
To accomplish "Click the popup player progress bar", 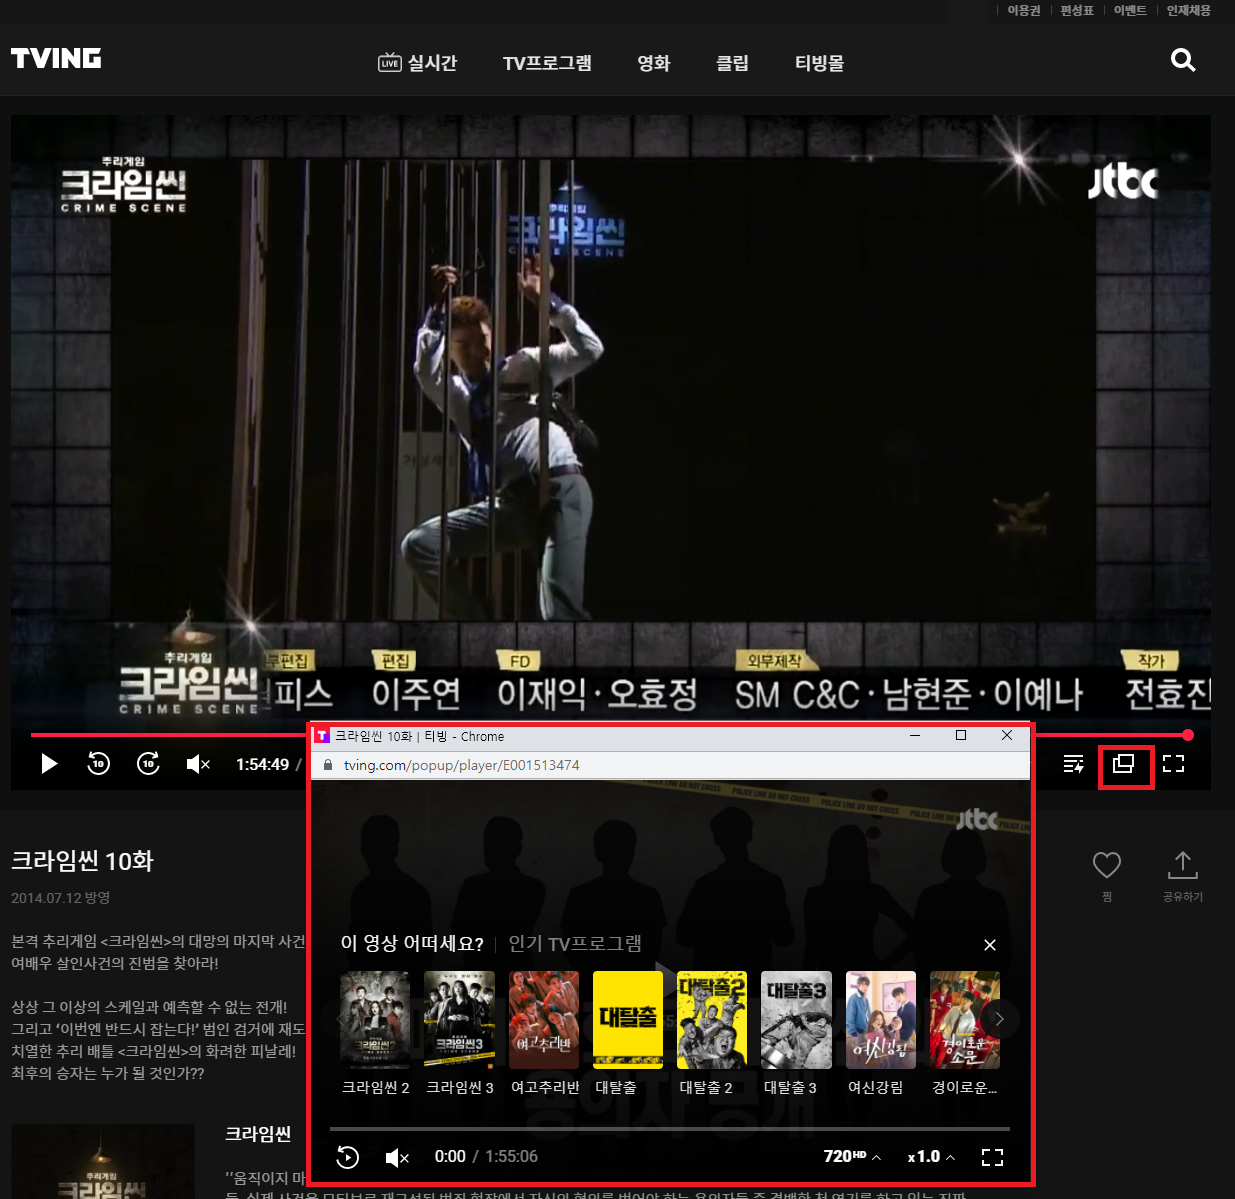I will (670, 1129).
